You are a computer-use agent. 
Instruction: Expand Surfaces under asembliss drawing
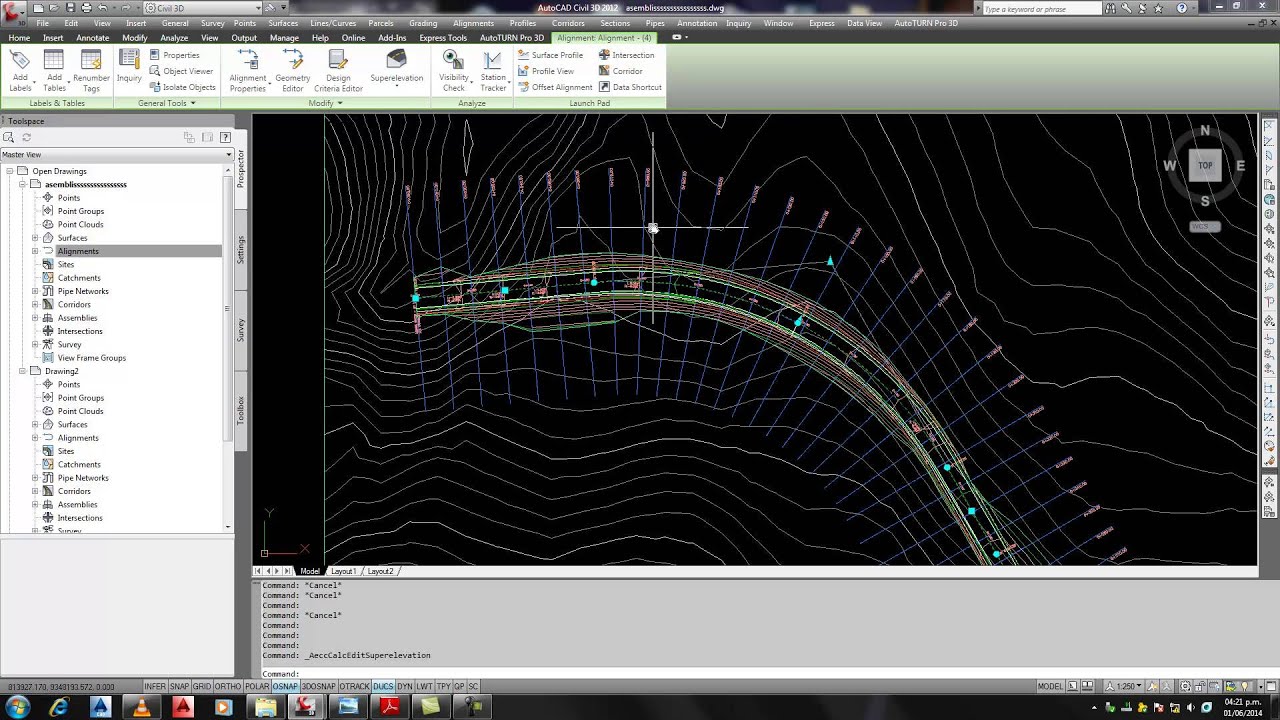[35, 238]
